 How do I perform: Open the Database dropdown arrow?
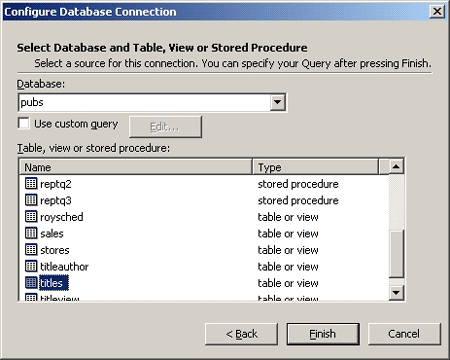(277, 102)
